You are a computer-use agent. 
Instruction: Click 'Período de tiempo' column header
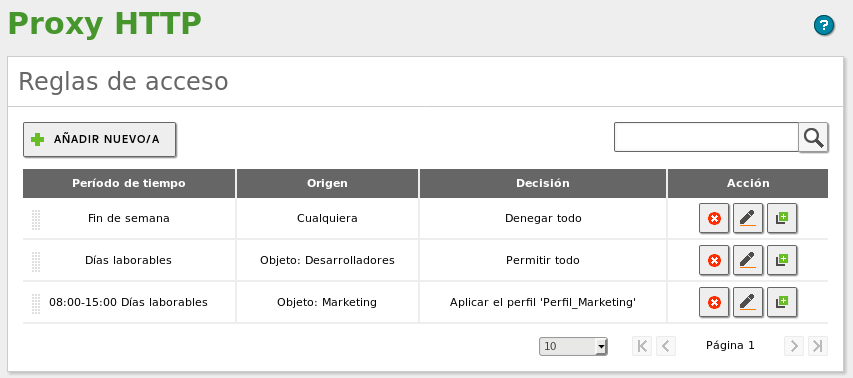129,183
